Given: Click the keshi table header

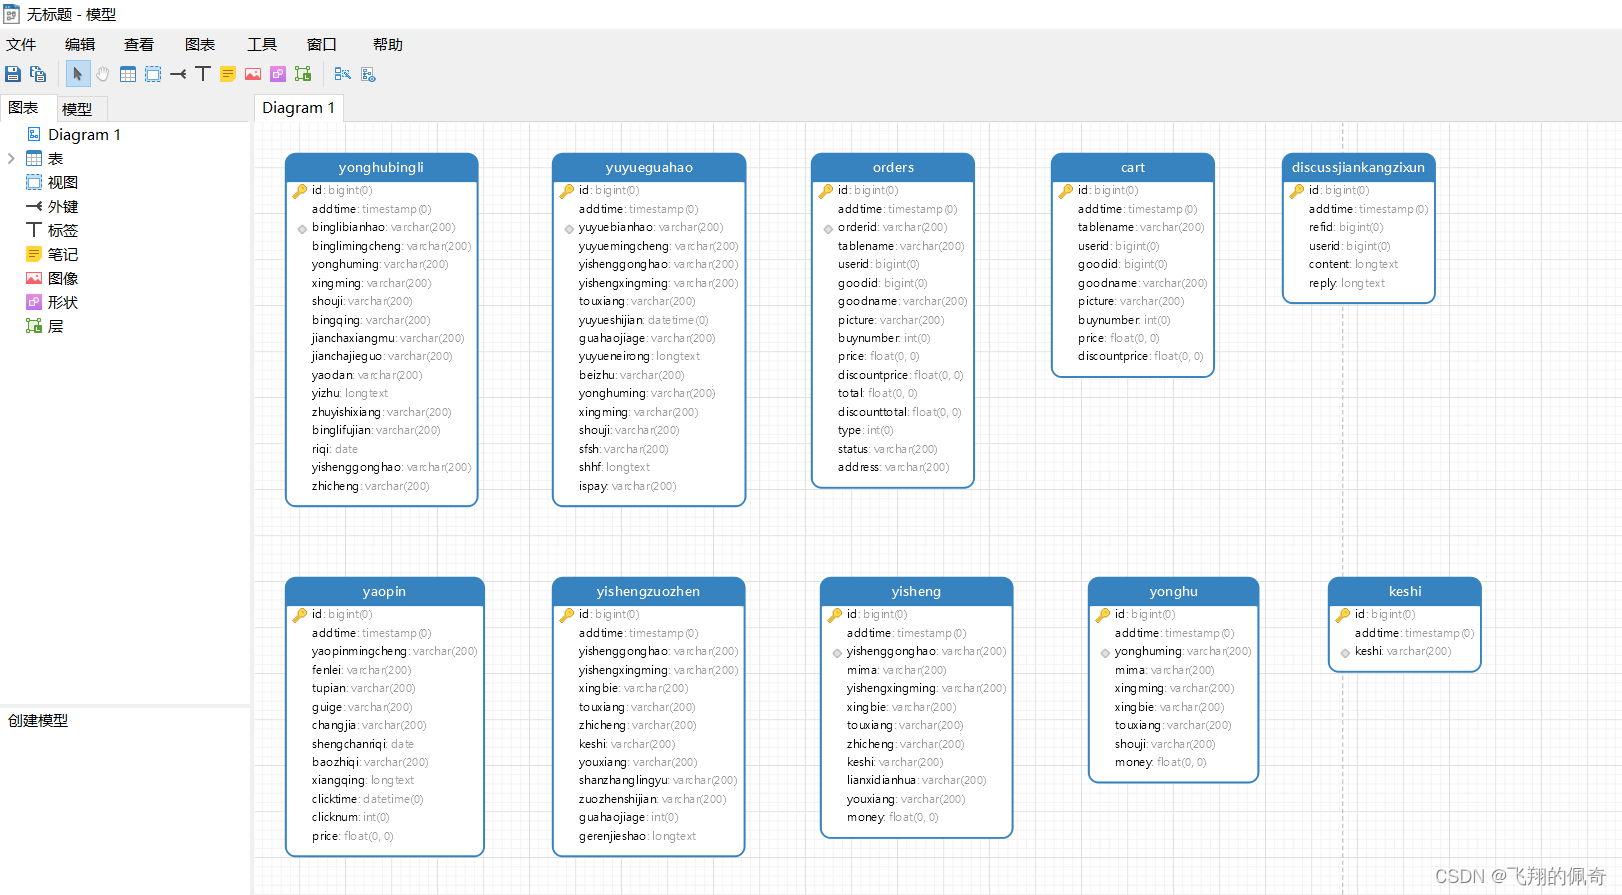Looking at the screenshot, I should pos(1405,591).
